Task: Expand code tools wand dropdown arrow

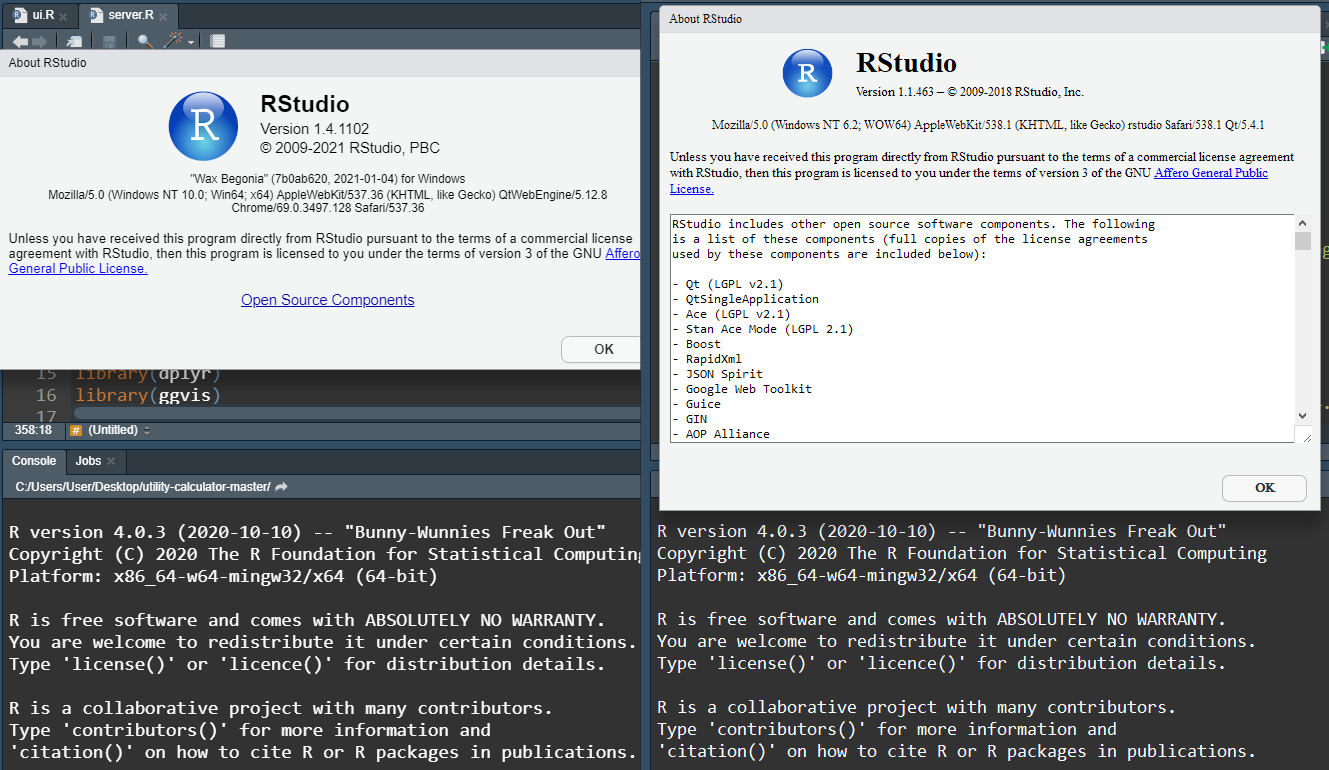Action: point(190,42)
